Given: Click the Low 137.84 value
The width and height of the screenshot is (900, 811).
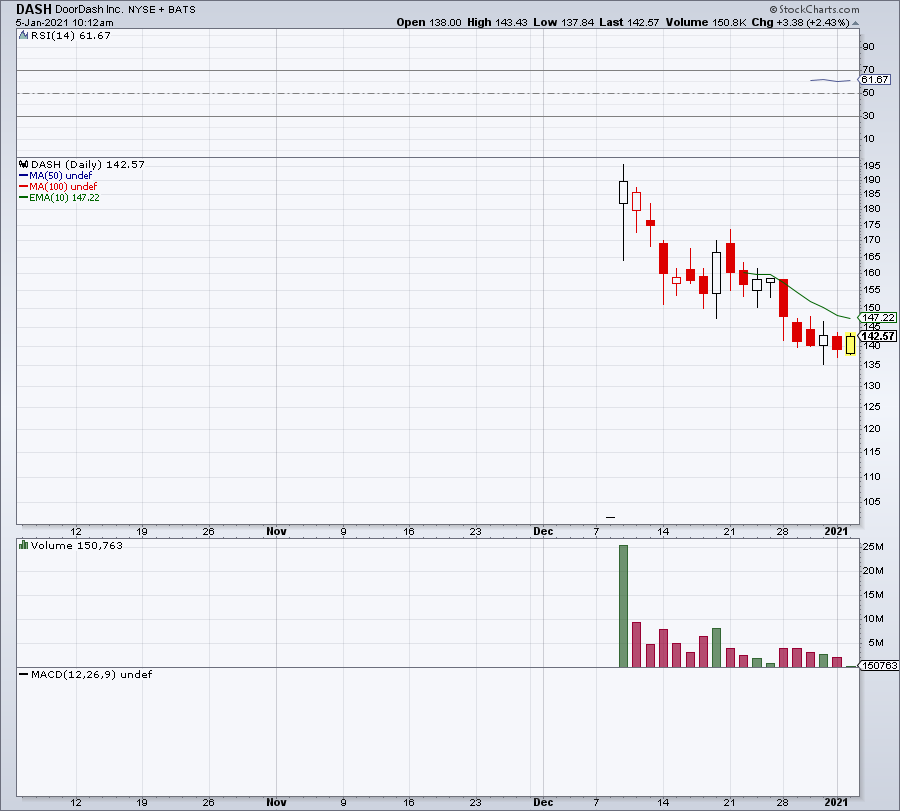Looking at the screenshot, I should (564, 22).
